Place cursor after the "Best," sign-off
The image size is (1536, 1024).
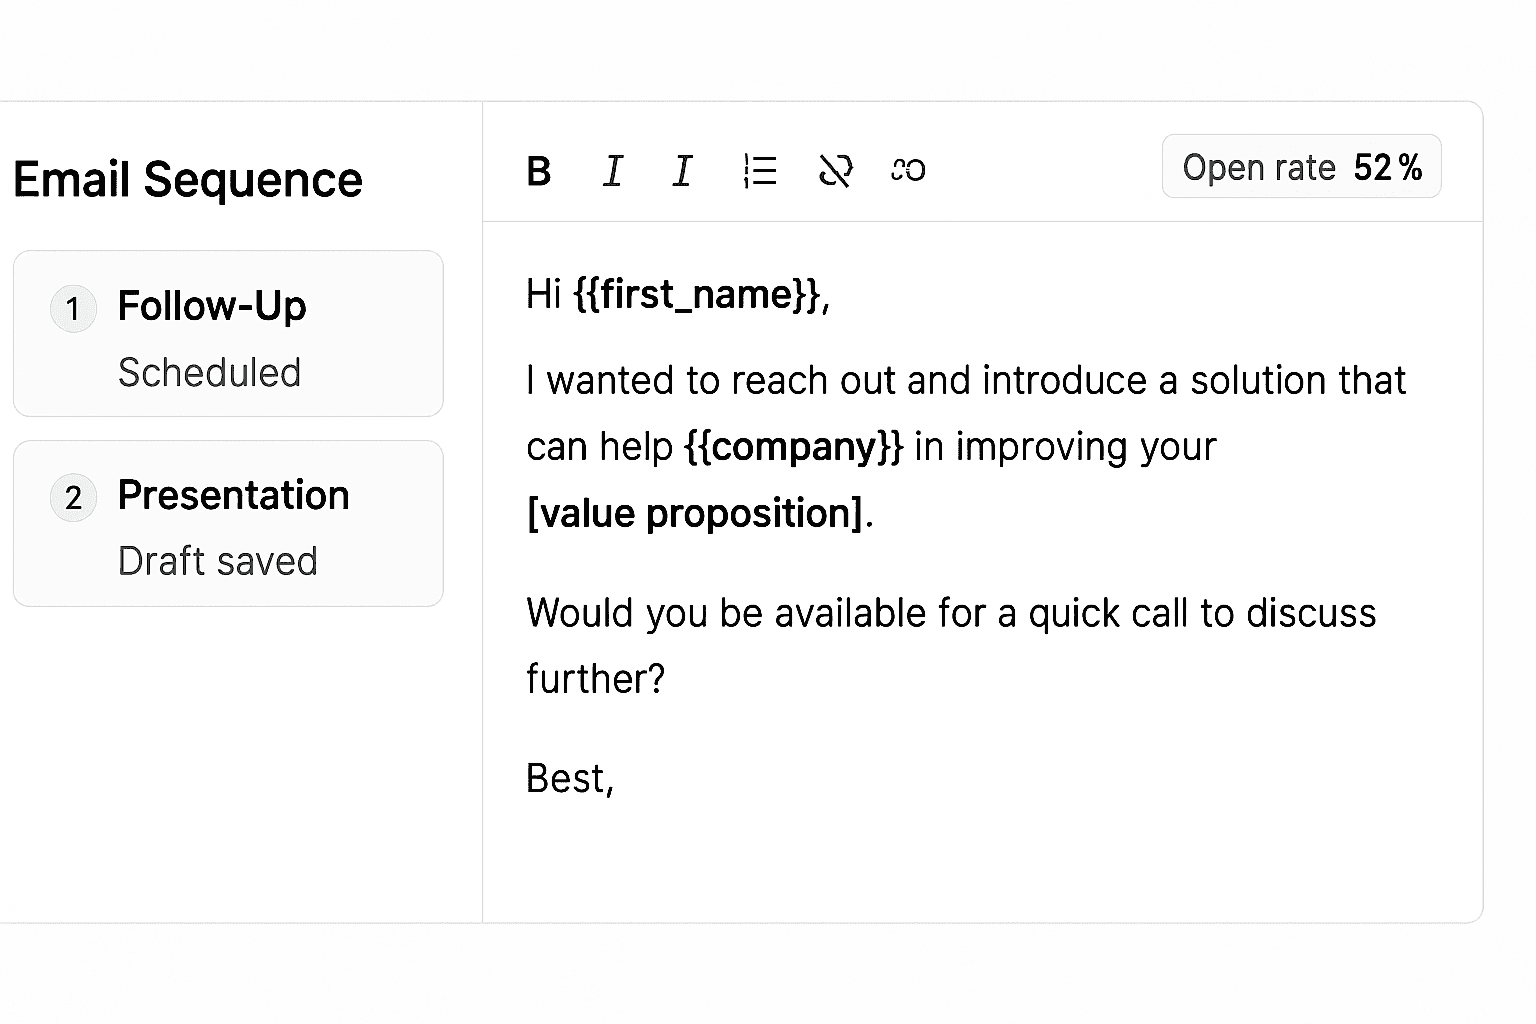[616, 779]
